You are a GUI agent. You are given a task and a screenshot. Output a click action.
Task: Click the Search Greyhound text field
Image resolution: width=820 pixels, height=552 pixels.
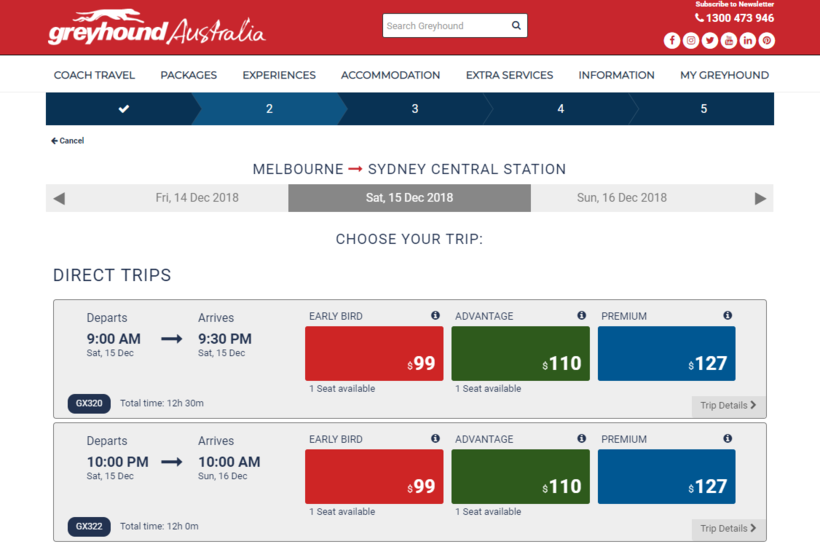445,26
